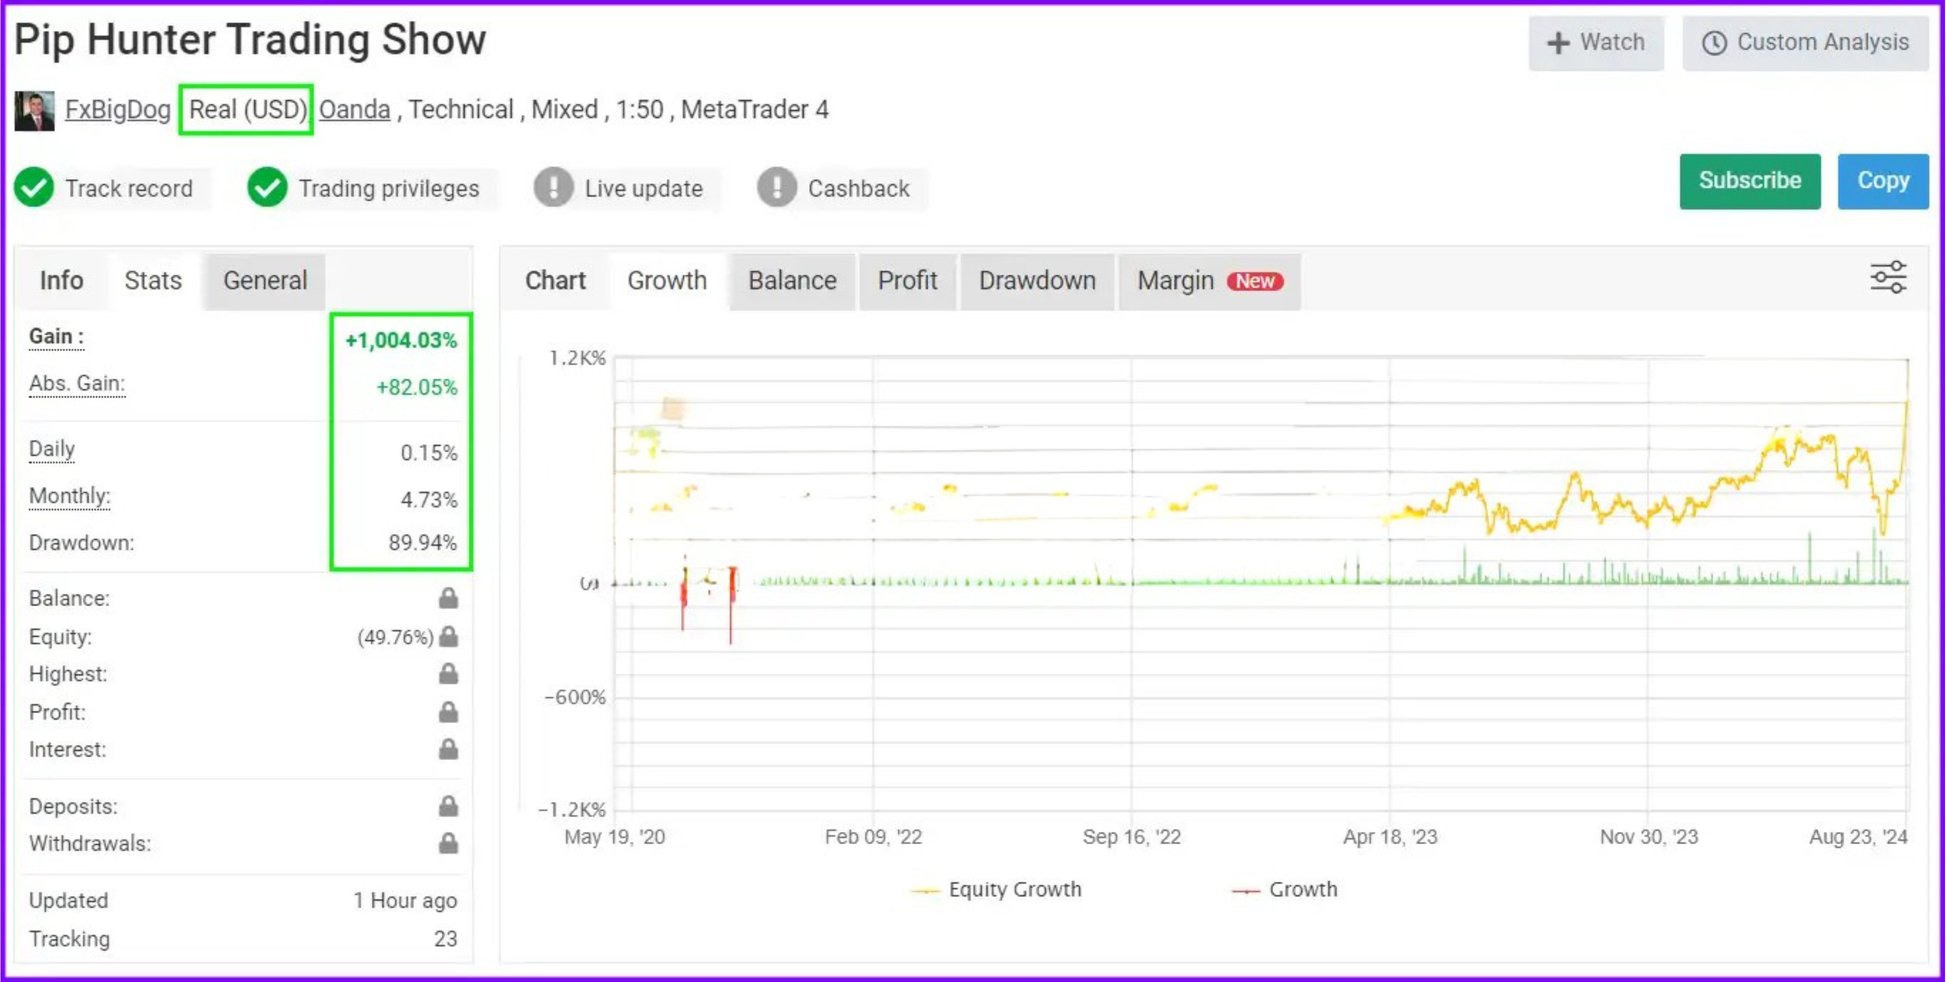Click the lock icon beside Profit
This screenshot has height=982, width=1946.
[448, 712]
